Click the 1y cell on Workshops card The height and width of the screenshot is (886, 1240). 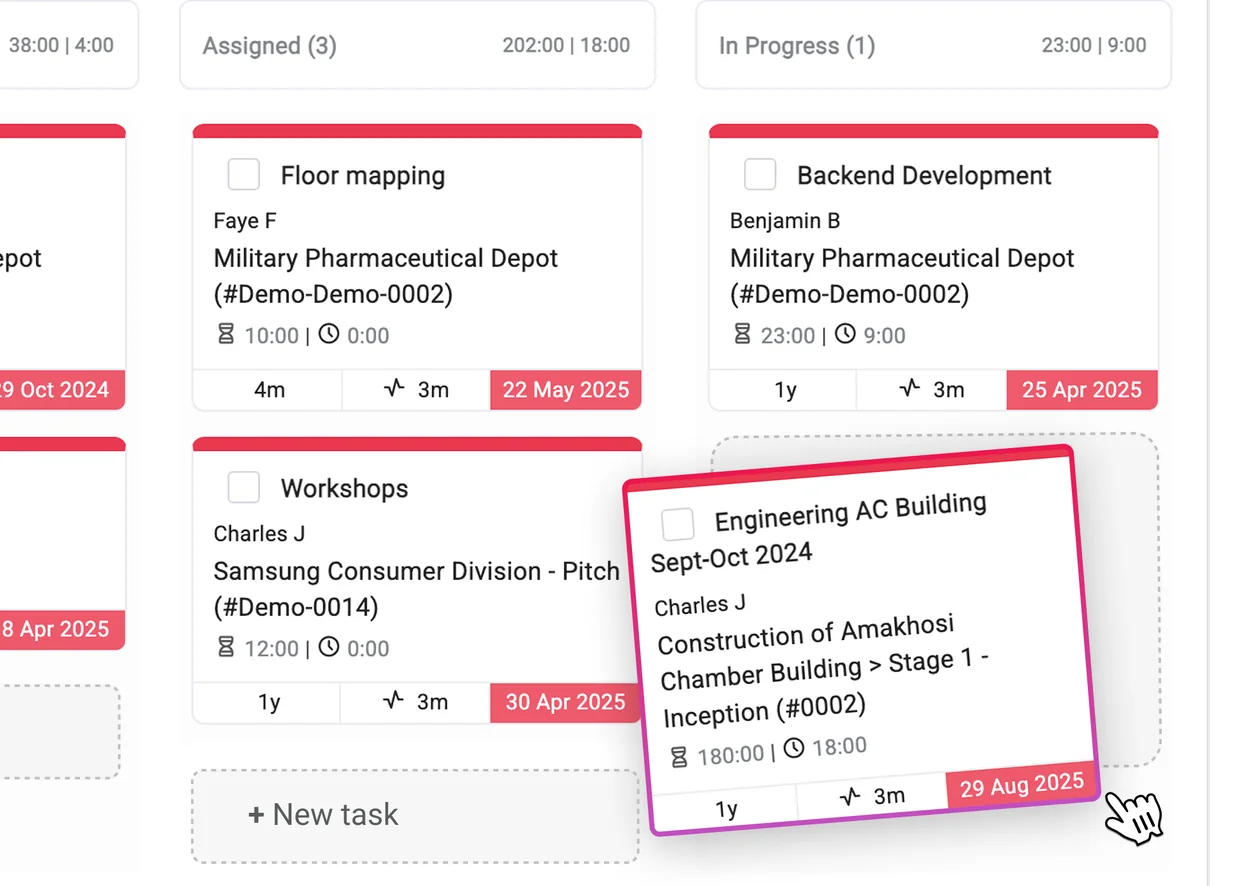[269, 702]
